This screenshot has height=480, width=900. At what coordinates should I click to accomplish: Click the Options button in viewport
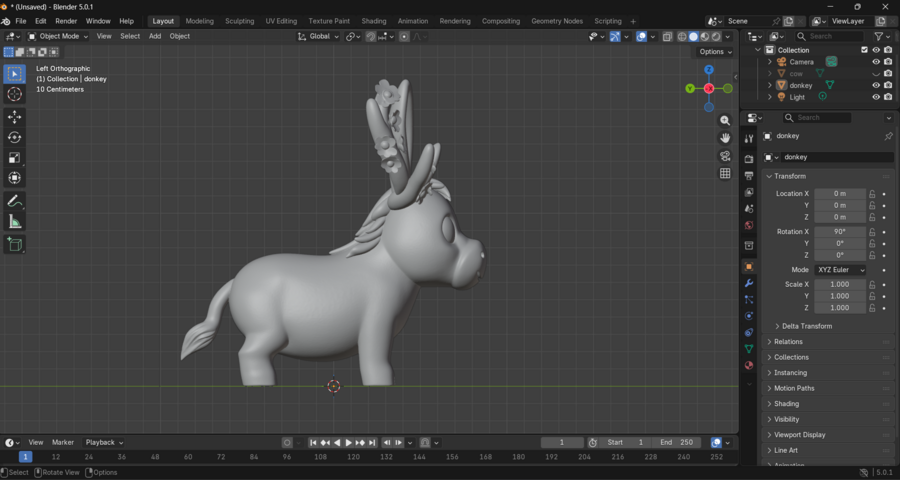point(715,52)
